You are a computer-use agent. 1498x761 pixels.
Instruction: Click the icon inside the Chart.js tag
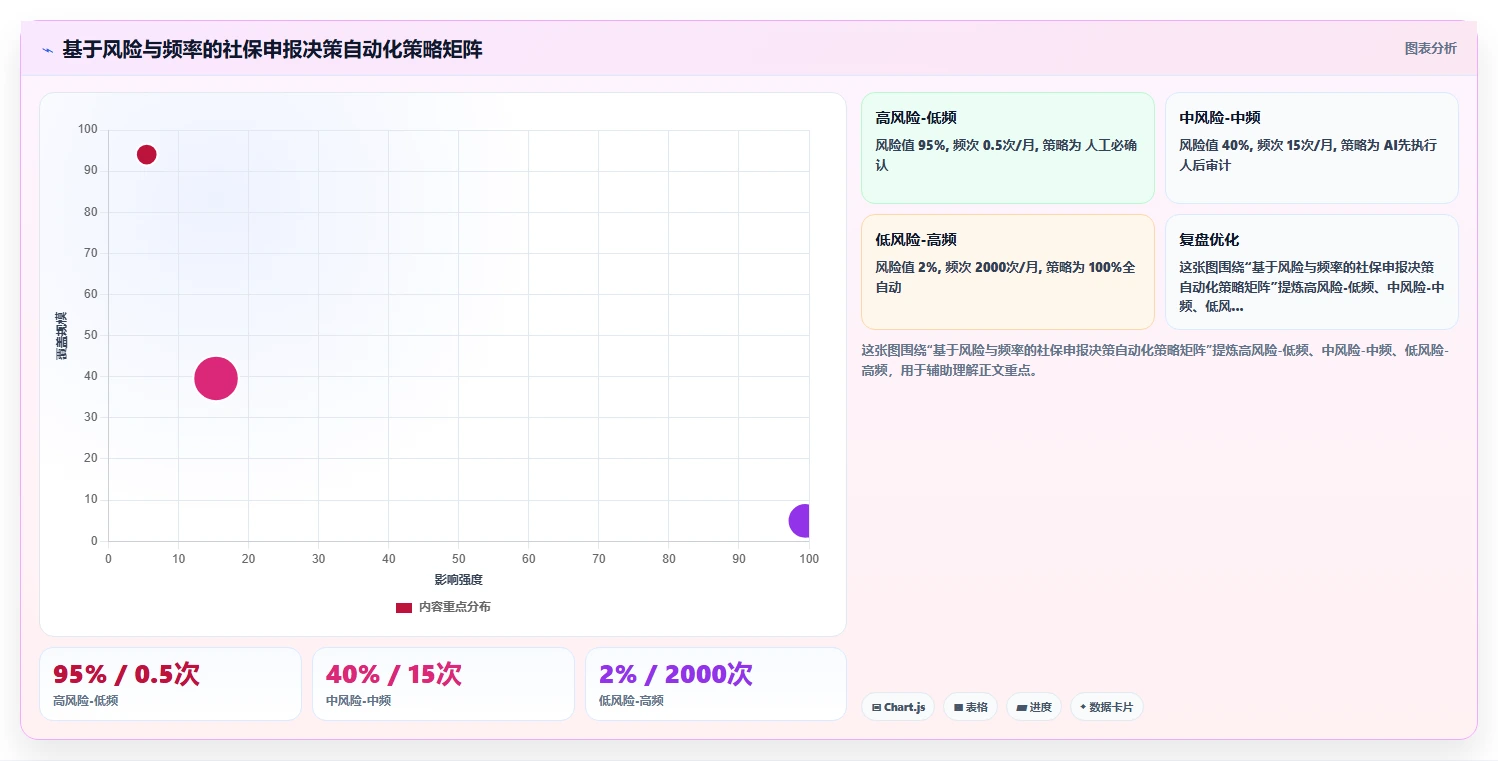click(877, 707)
